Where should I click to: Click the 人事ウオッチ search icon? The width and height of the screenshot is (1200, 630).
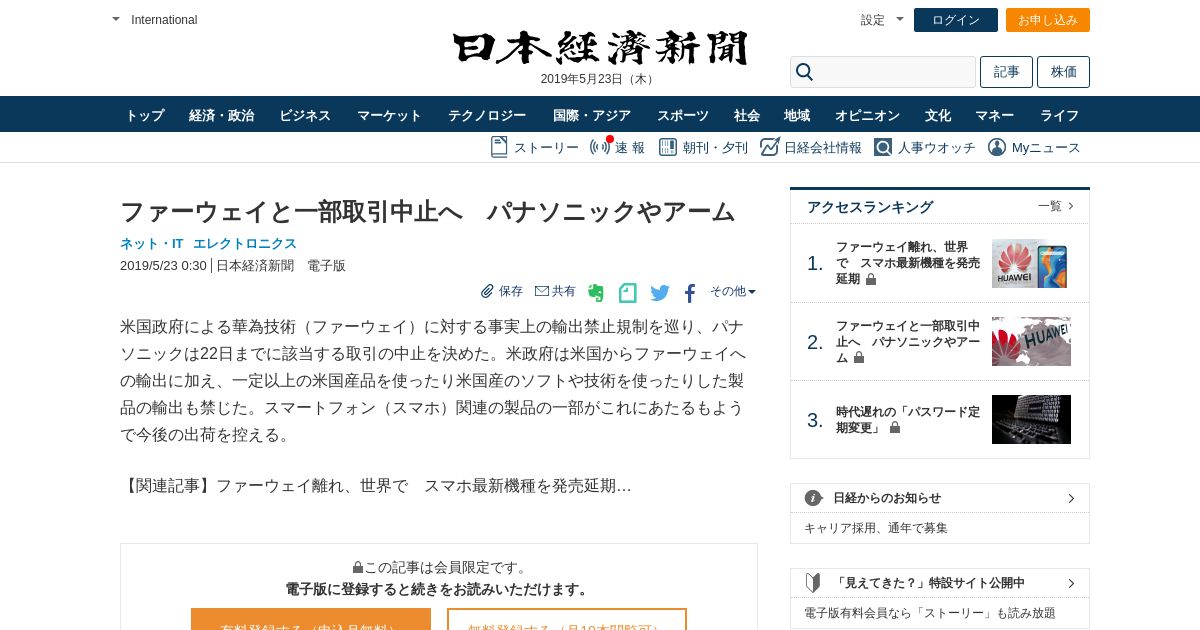click(883, 147)
